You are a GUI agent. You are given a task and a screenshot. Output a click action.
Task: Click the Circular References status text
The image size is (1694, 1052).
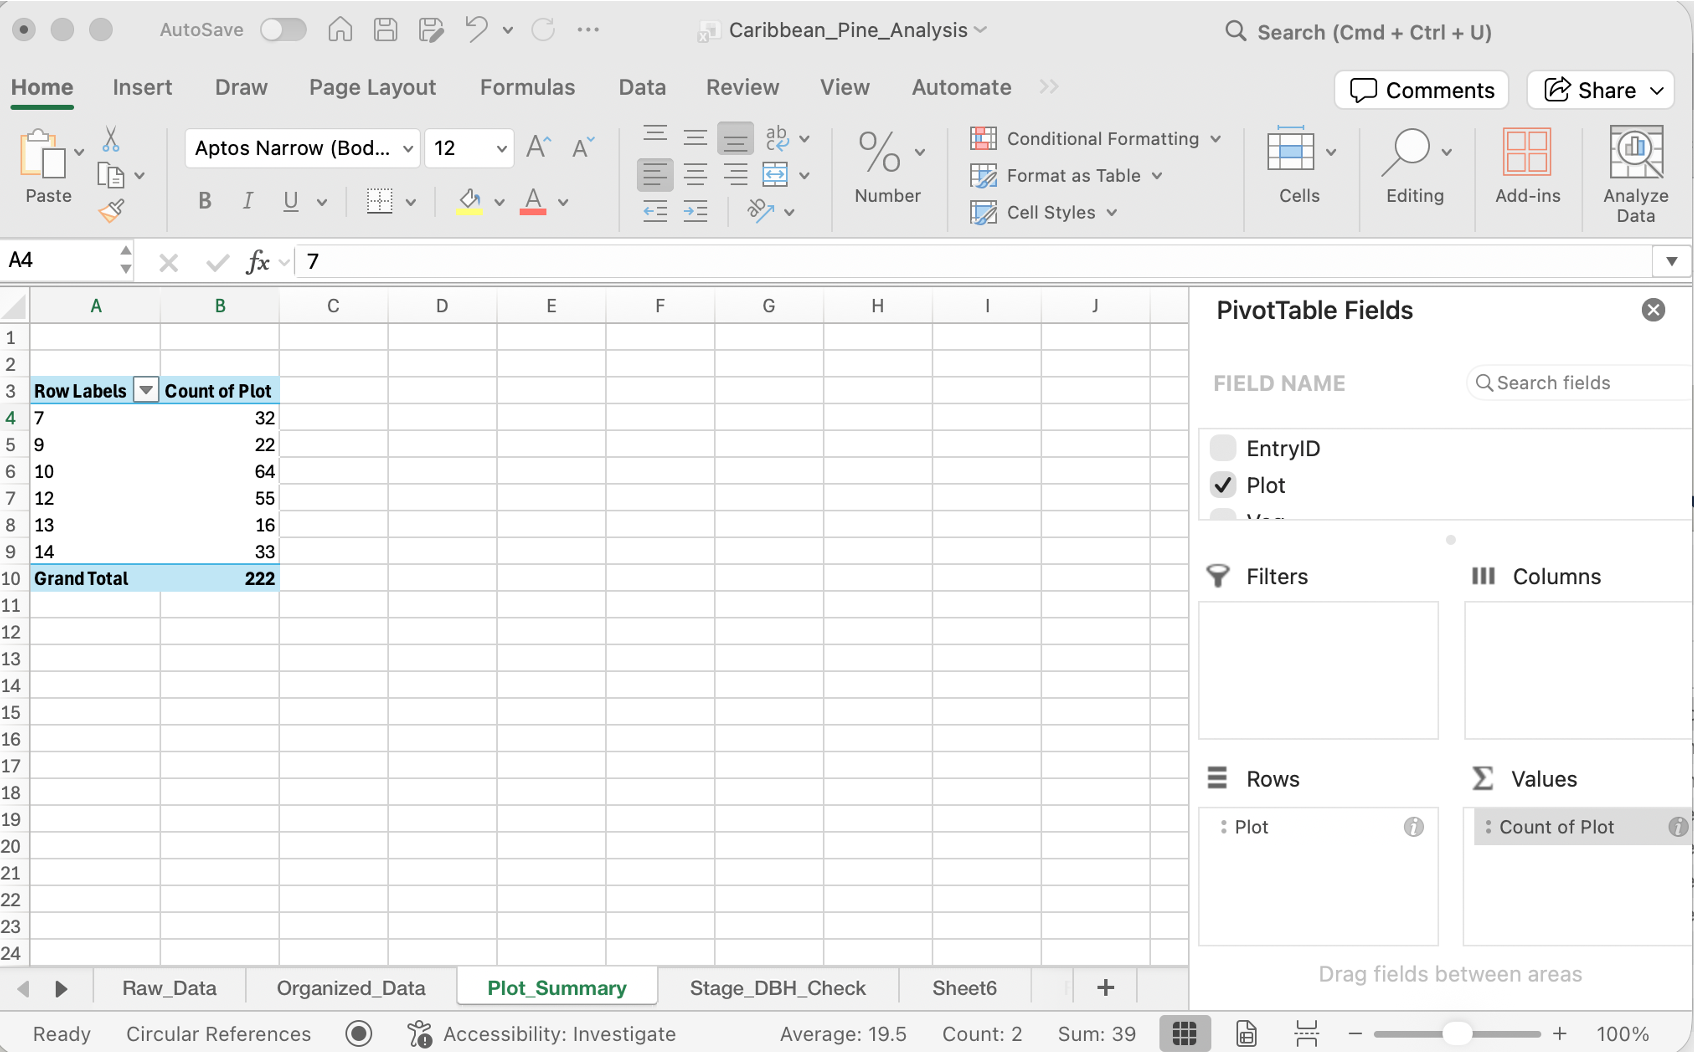coord(218,1034)
